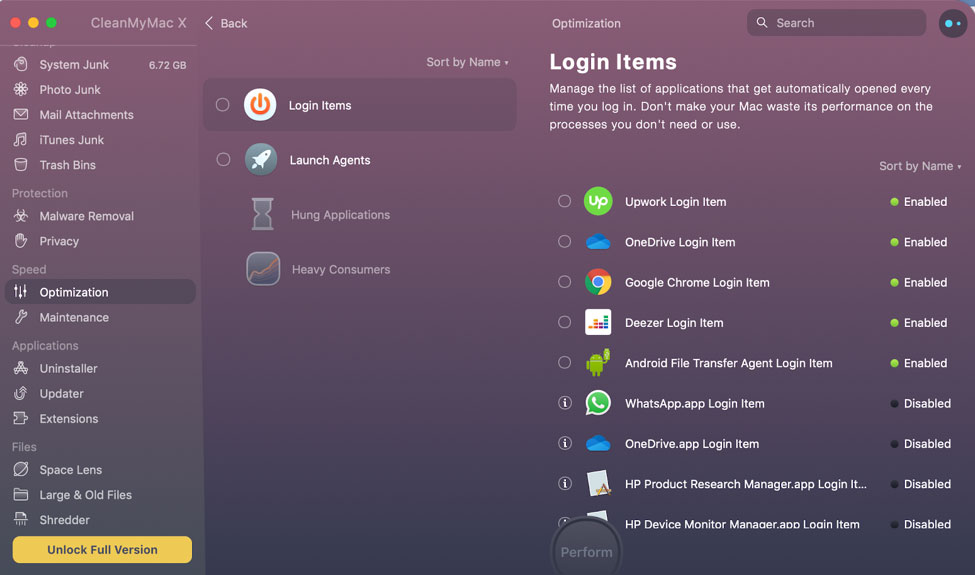Click into the Search field
The width and height of the screenshot is (975, 575).
(836, 23)
